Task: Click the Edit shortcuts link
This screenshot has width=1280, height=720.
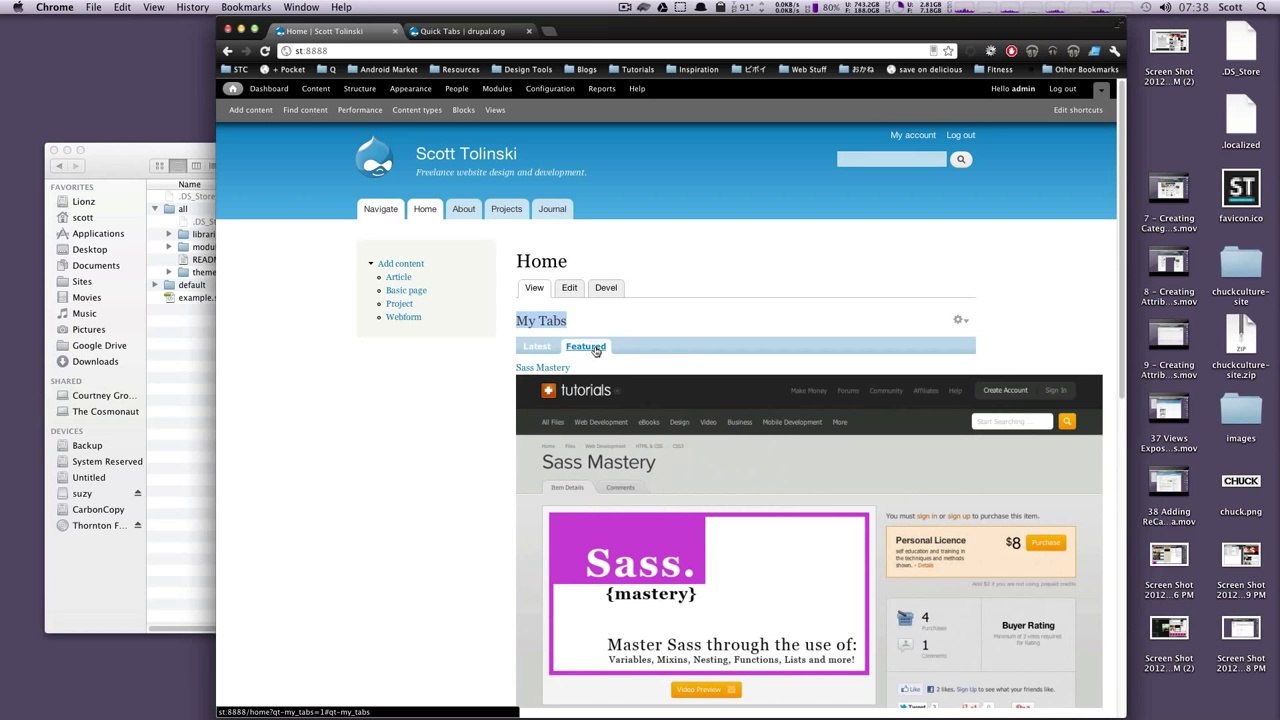Action: (1078, 110)
